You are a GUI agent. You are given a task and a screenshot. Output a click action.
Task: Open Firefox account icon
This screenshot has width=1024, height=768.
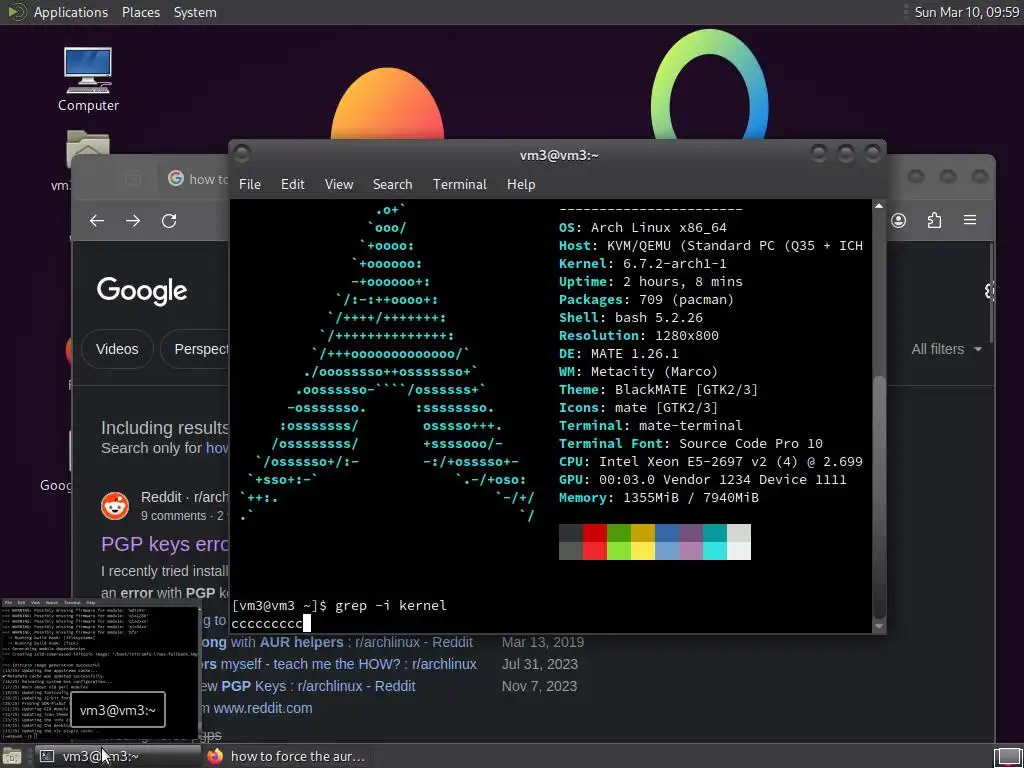899,220
